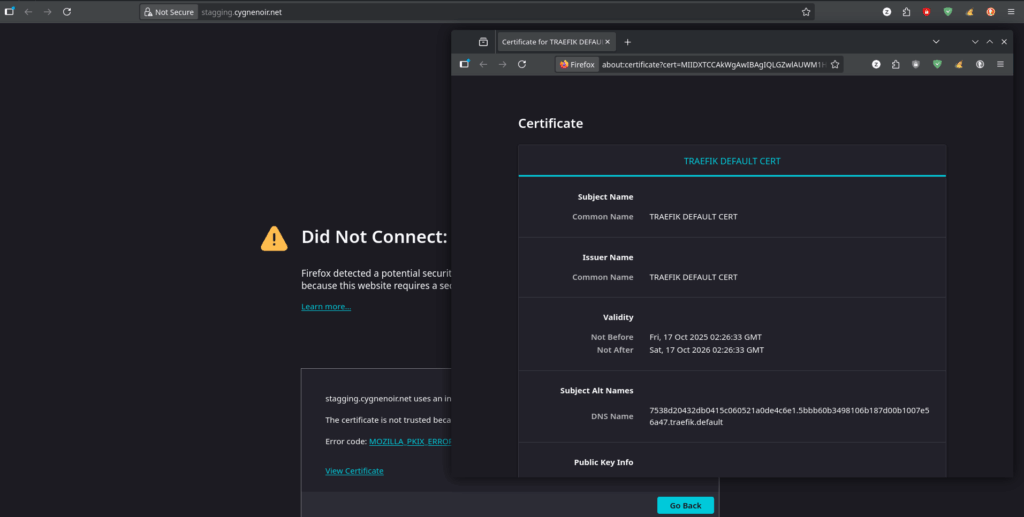
Task: Reload the certificate viewer page
Action: click(521, 64)
